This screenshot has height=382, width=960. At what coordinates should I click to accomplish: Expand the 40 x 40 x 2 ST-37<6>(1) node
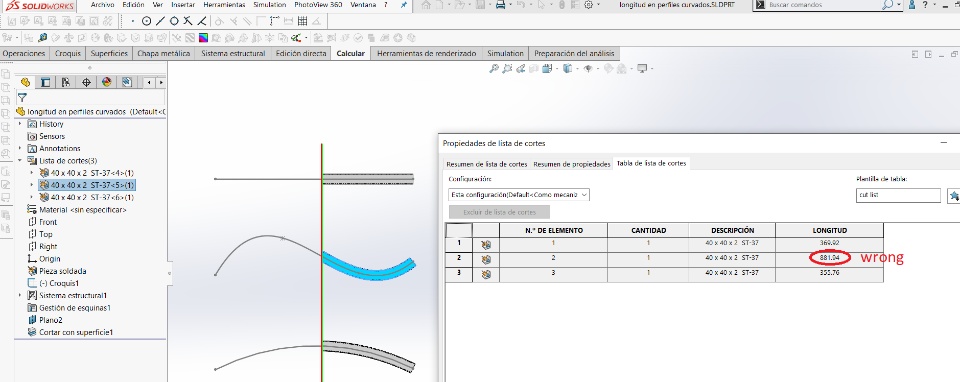coord(32,197)
